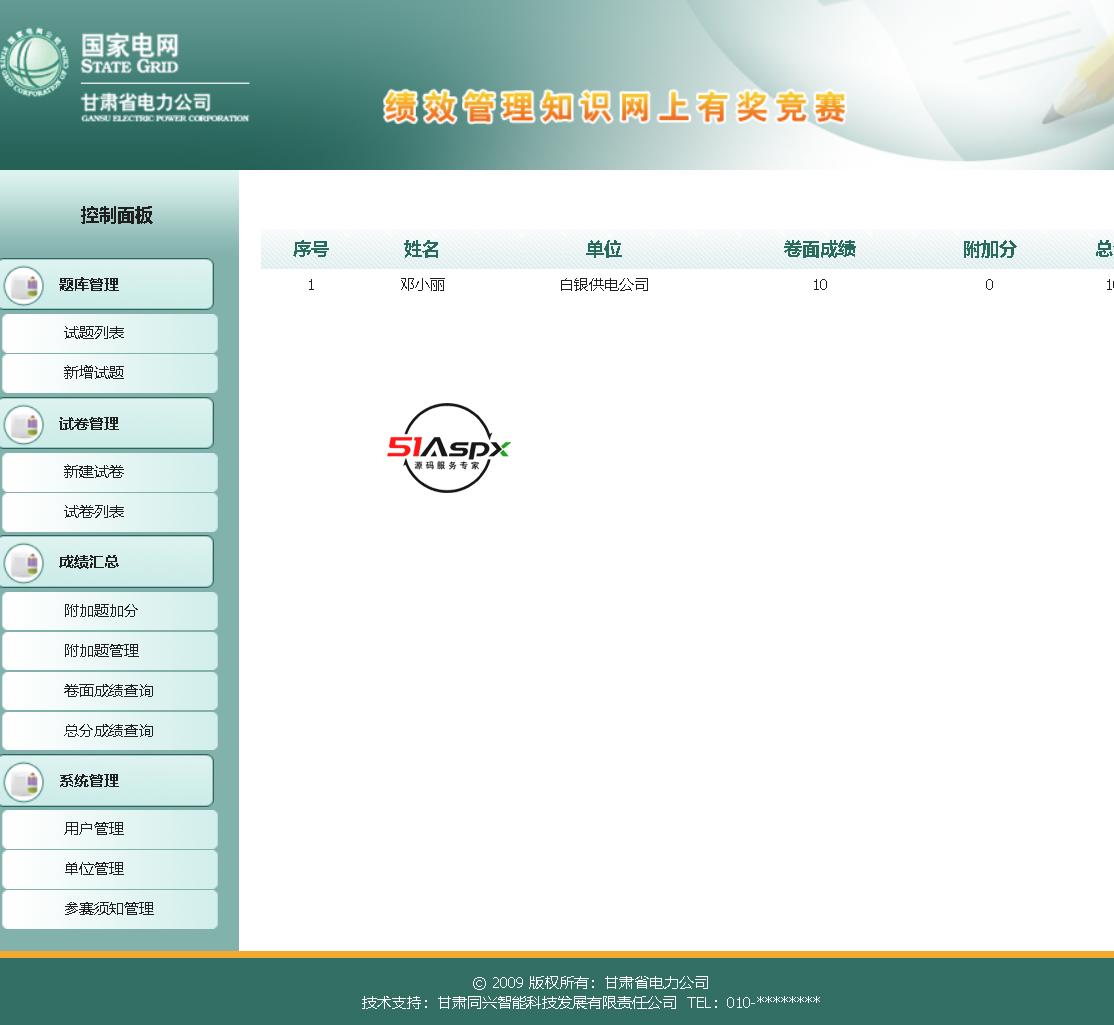The width and height of the screenshot is (1114, 1025).
Task: Click the 题库管理 section icon
Action: pos(24,285)
